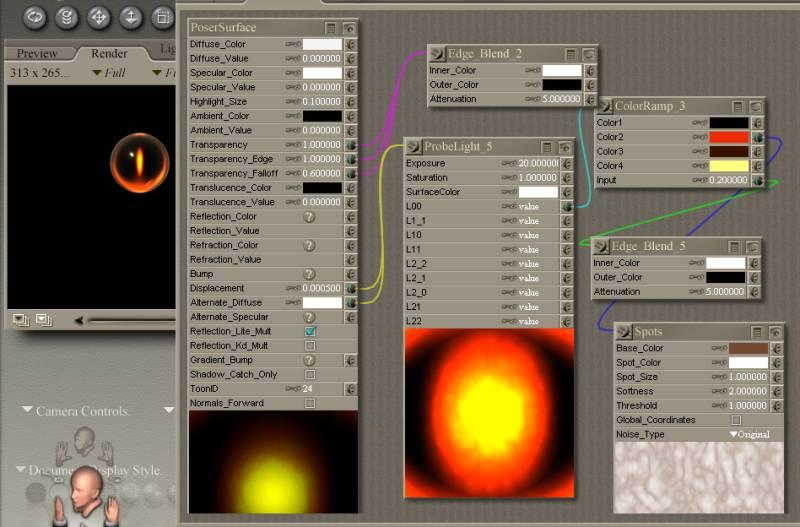Click the question mark icon for Reflection_Color
Screen dimensions: 800x527
click(x=309, y=216)
